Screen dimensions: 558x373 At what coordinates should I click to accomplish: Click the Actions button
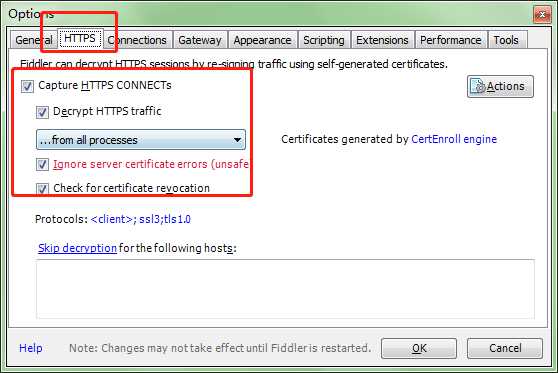point(500,86)
